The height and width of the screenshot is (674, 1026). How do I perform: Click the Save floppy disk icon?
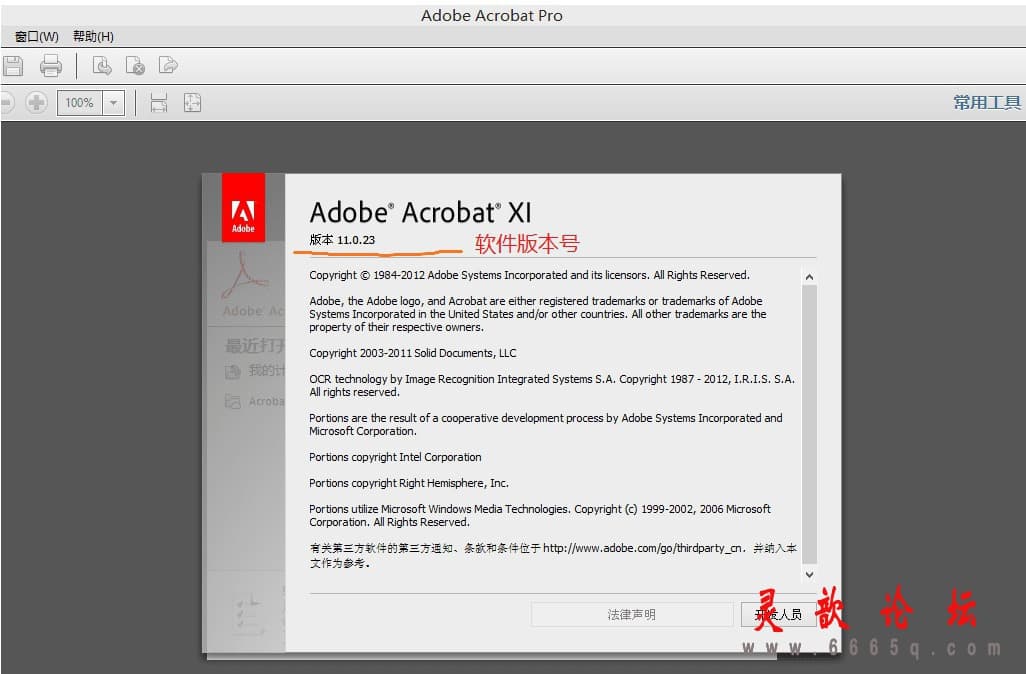(12, 65)
